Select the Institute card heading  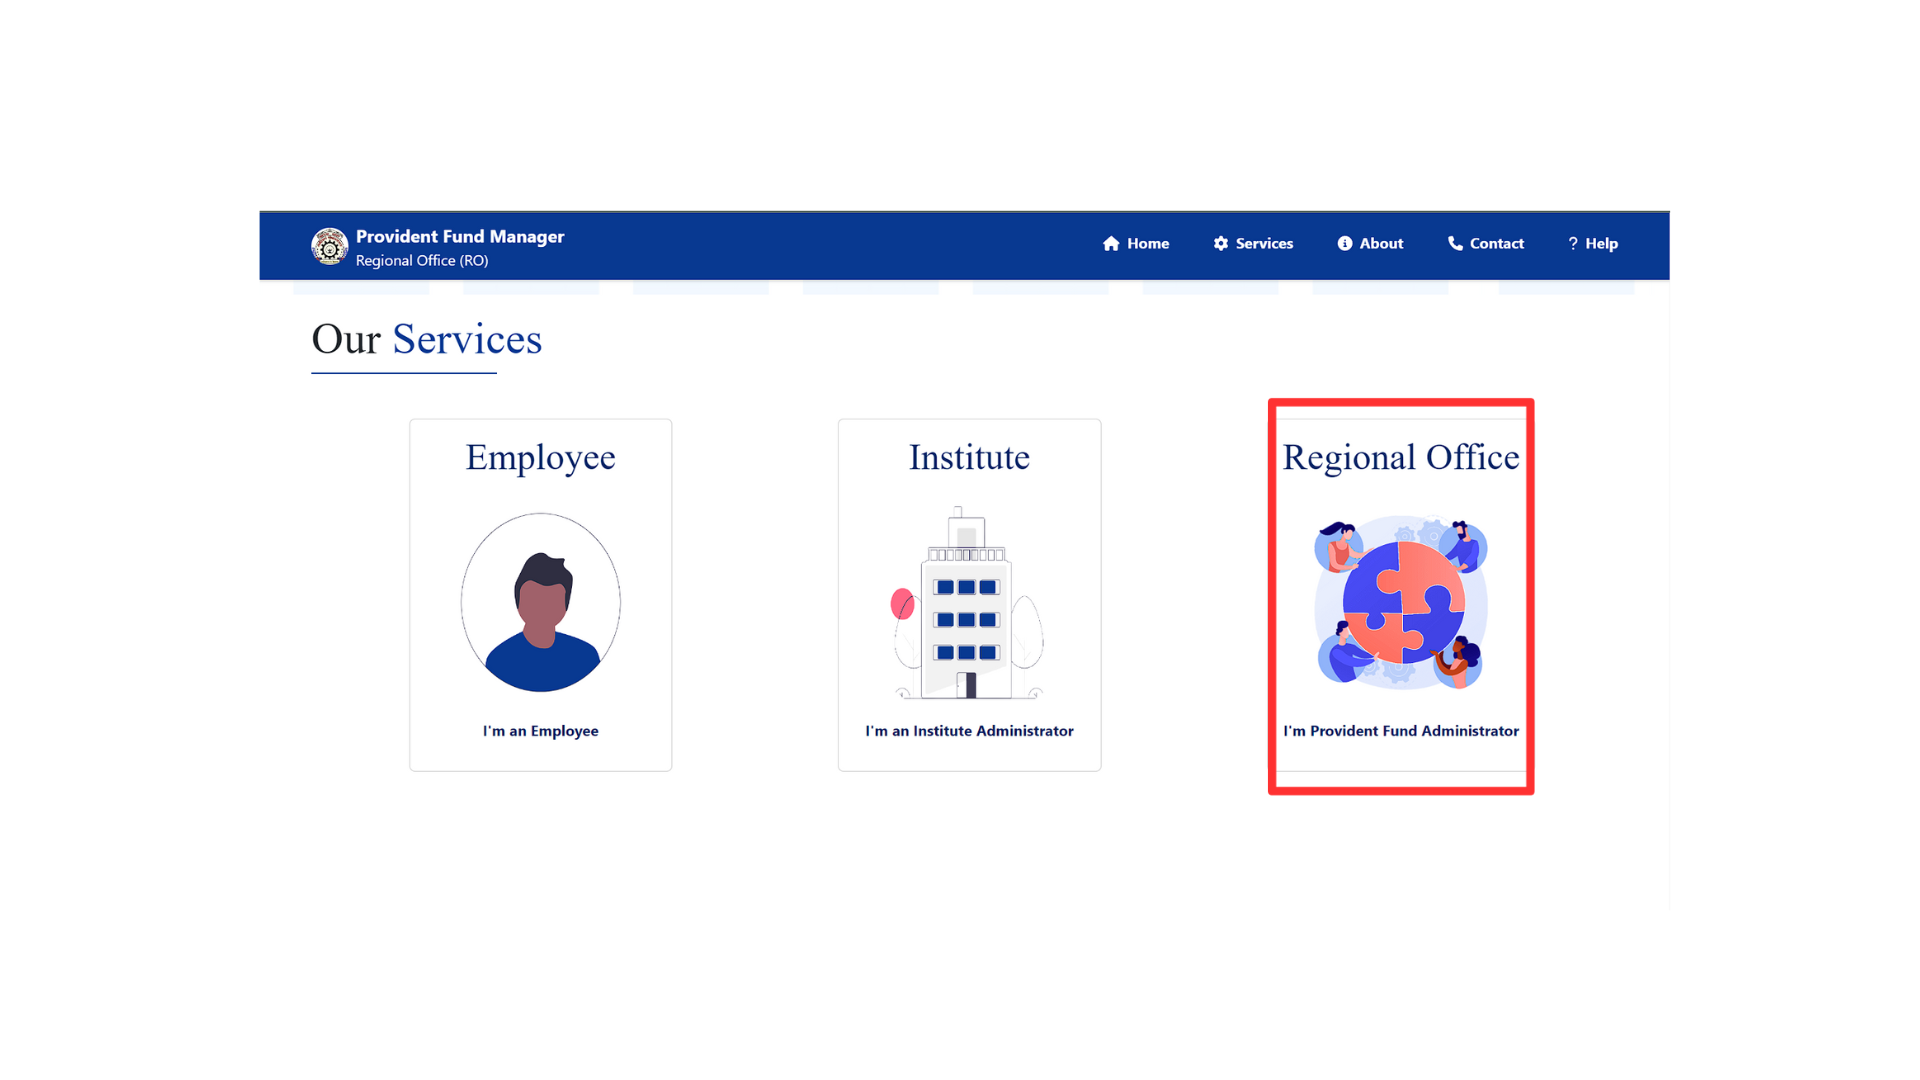point(969,457)
